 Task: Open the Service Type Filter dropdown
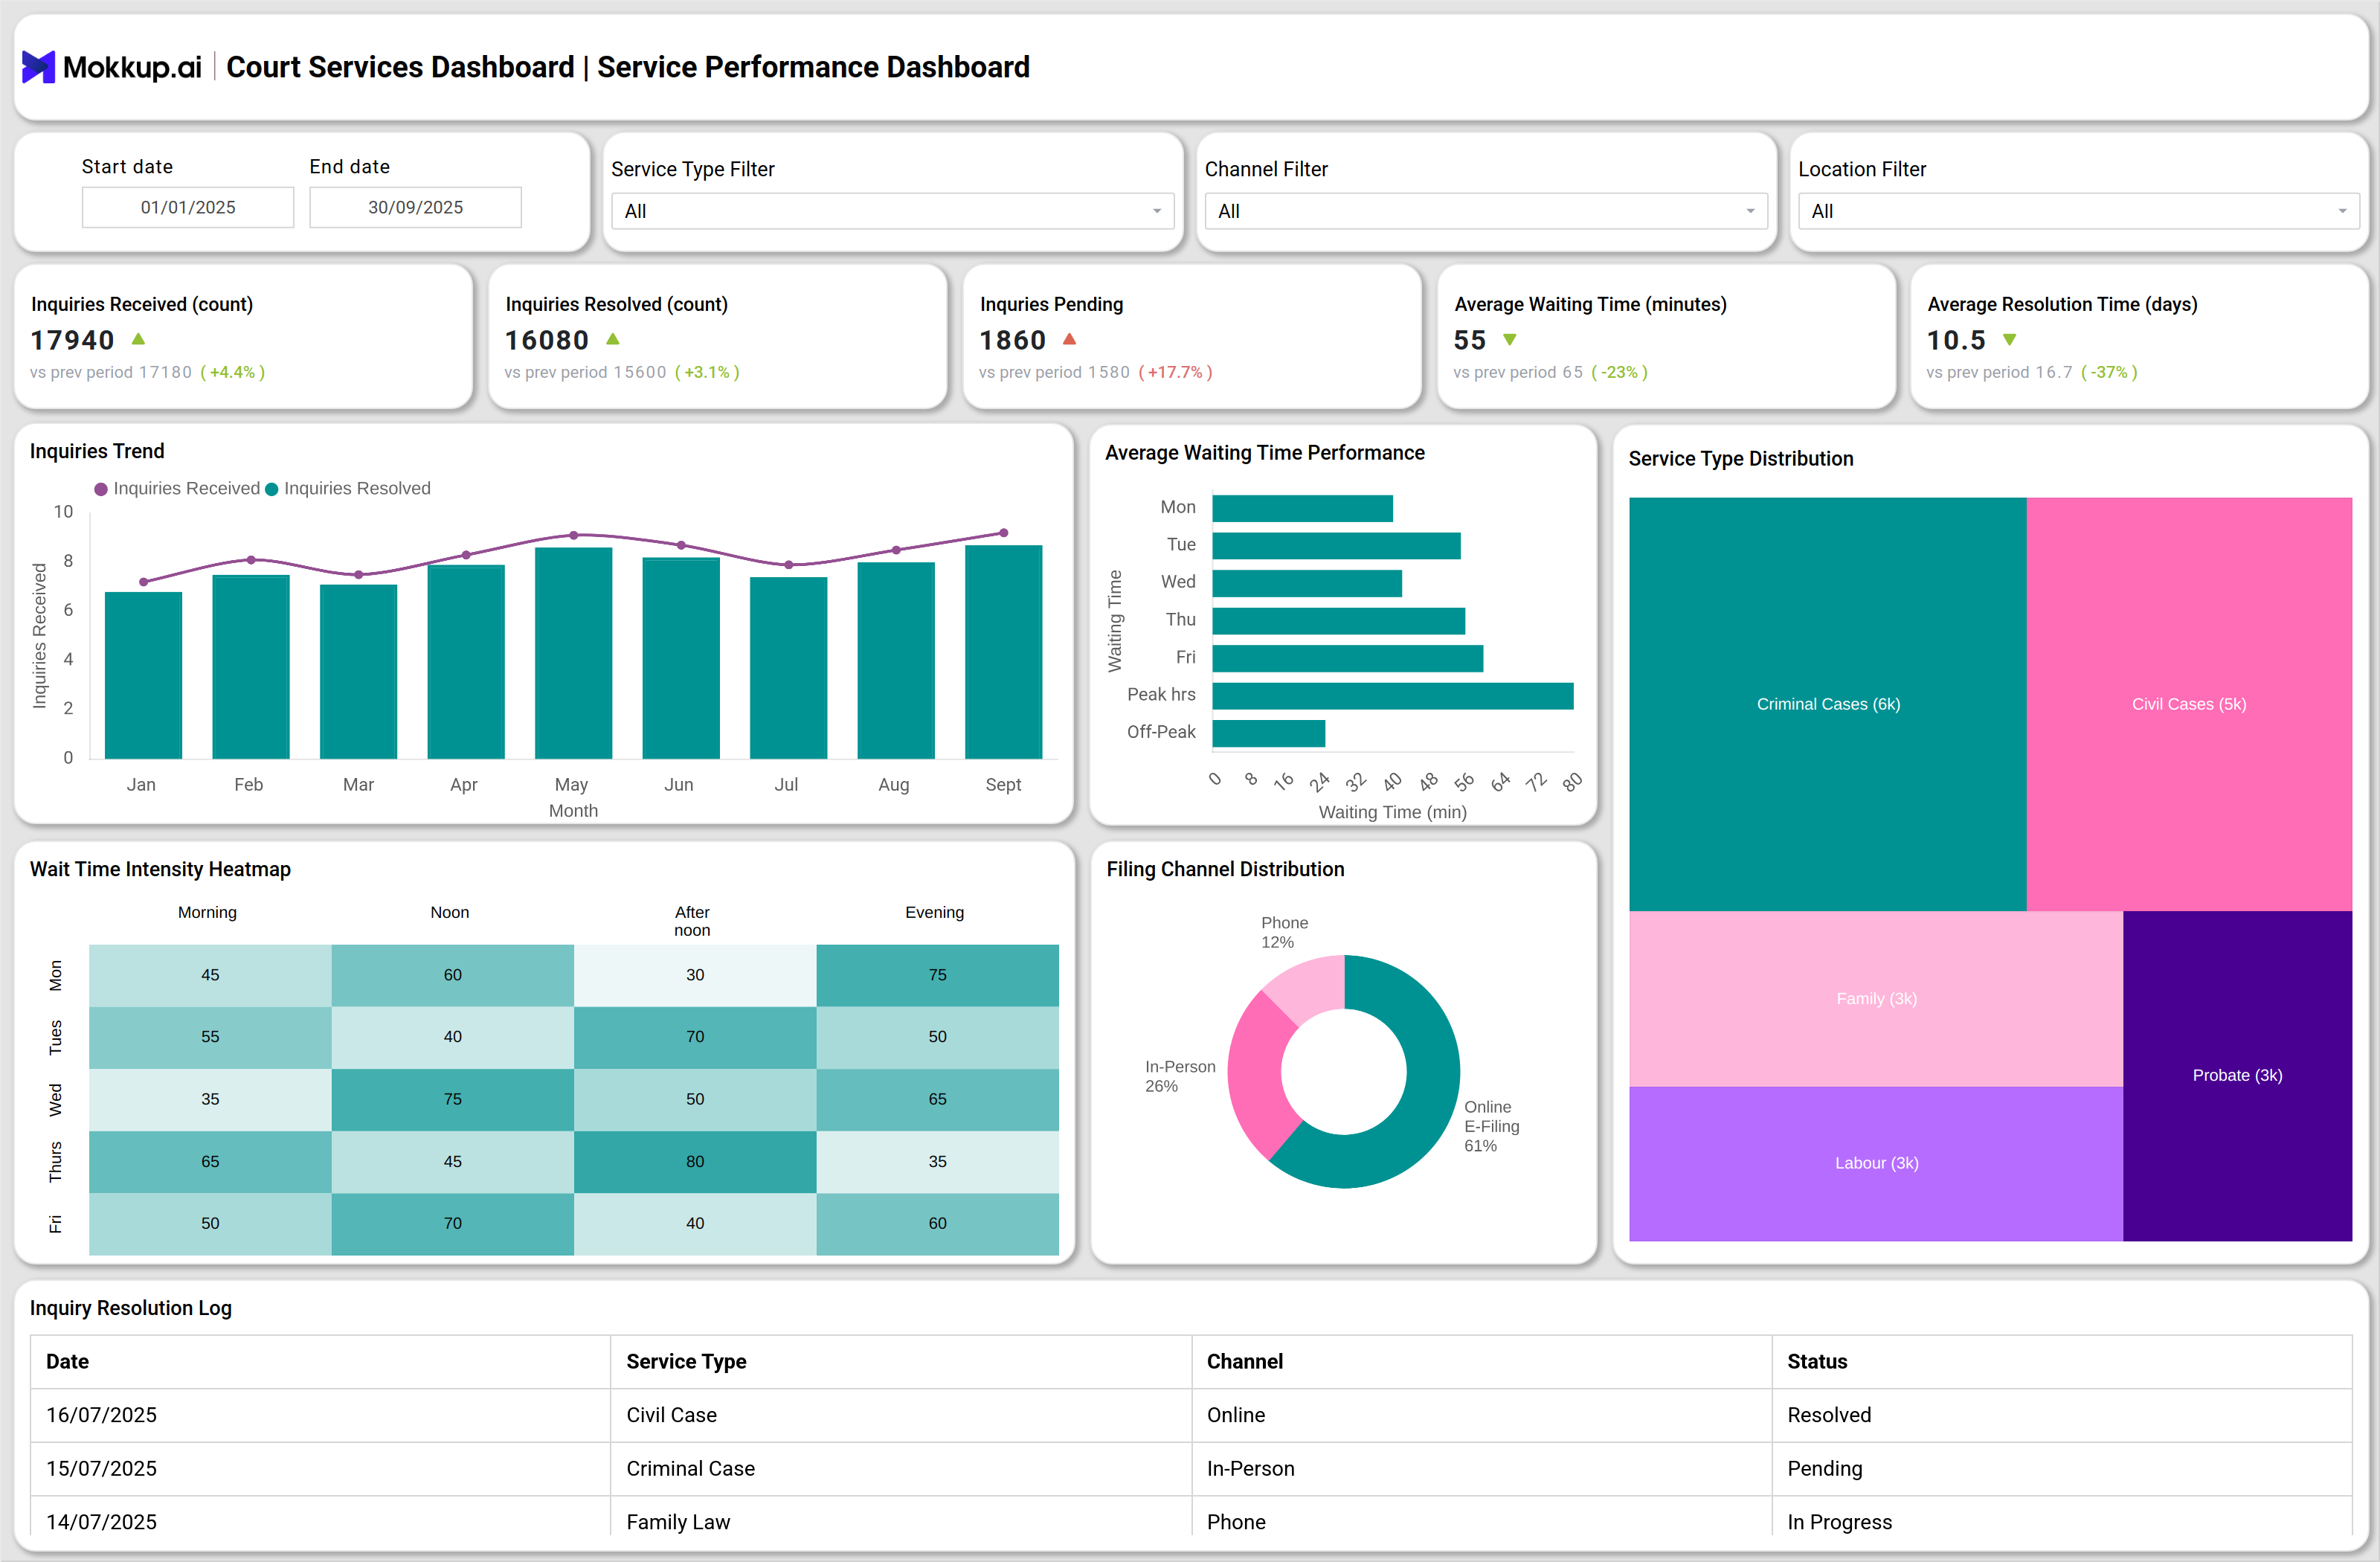(892, 211)
